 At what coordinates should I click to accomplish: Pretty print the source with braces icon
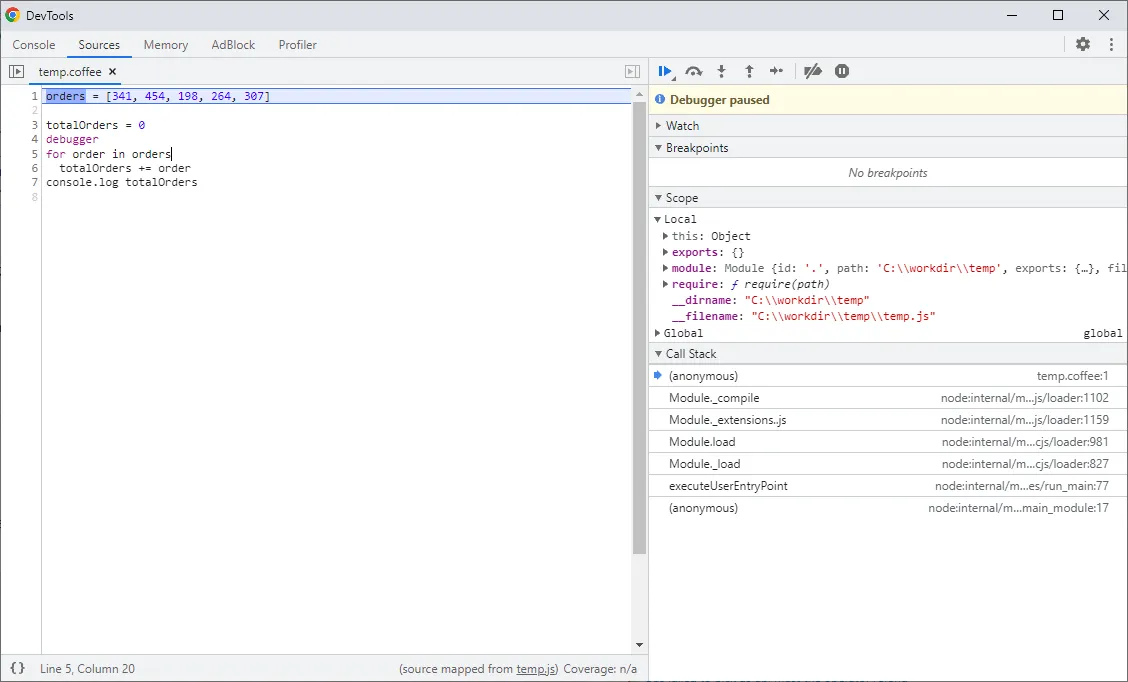(x=17, y=668)
